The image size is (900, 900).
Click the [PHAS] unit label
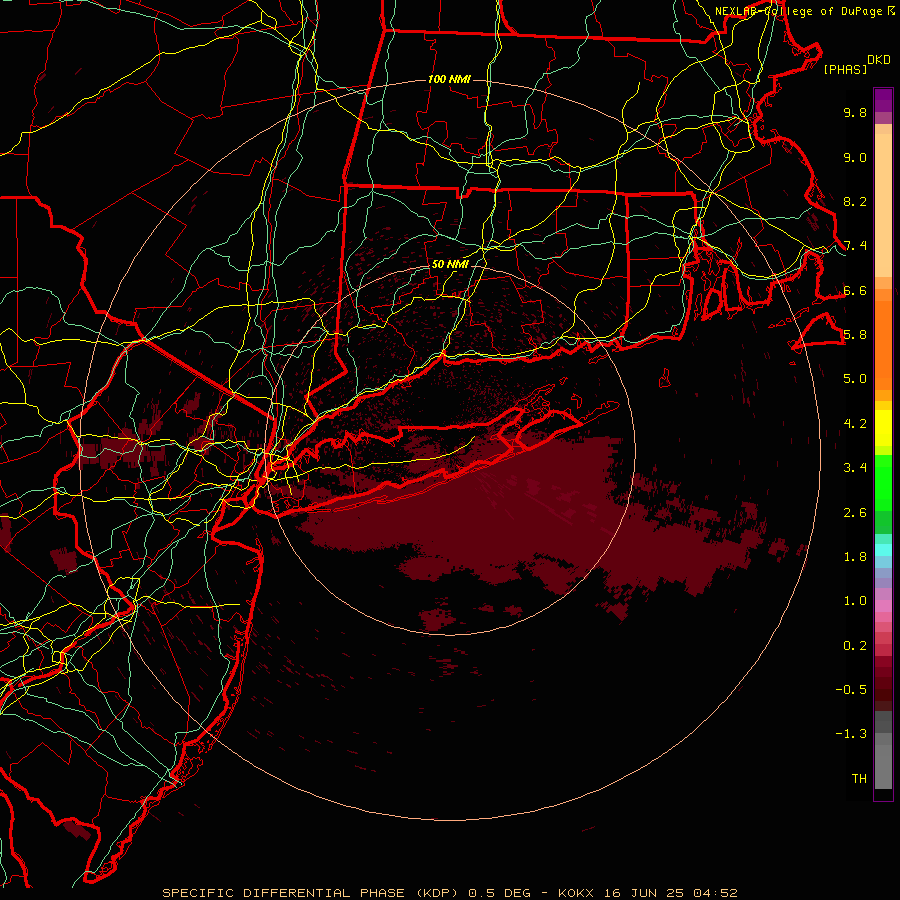845,69
